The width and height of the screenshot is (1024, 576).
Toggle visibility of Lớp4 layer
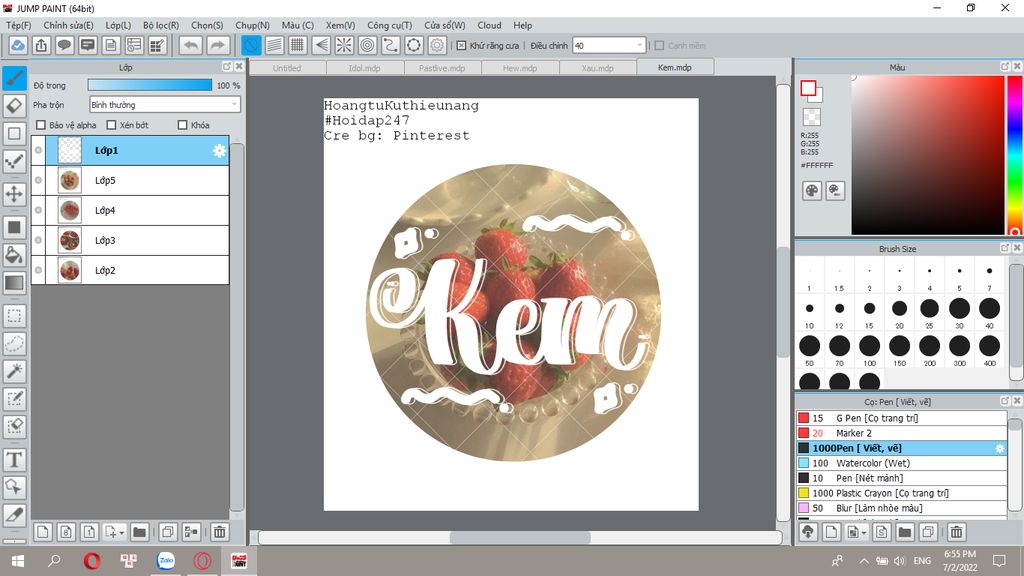(39, 210)
